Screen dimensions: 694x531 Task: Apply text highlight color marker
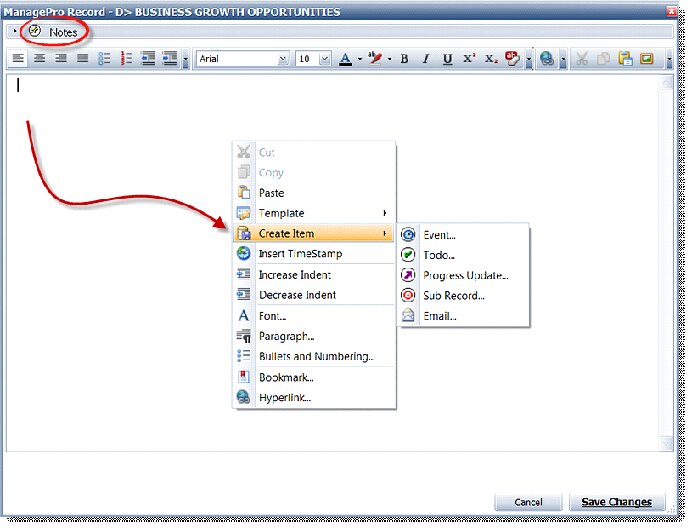(x=375, y=59)
